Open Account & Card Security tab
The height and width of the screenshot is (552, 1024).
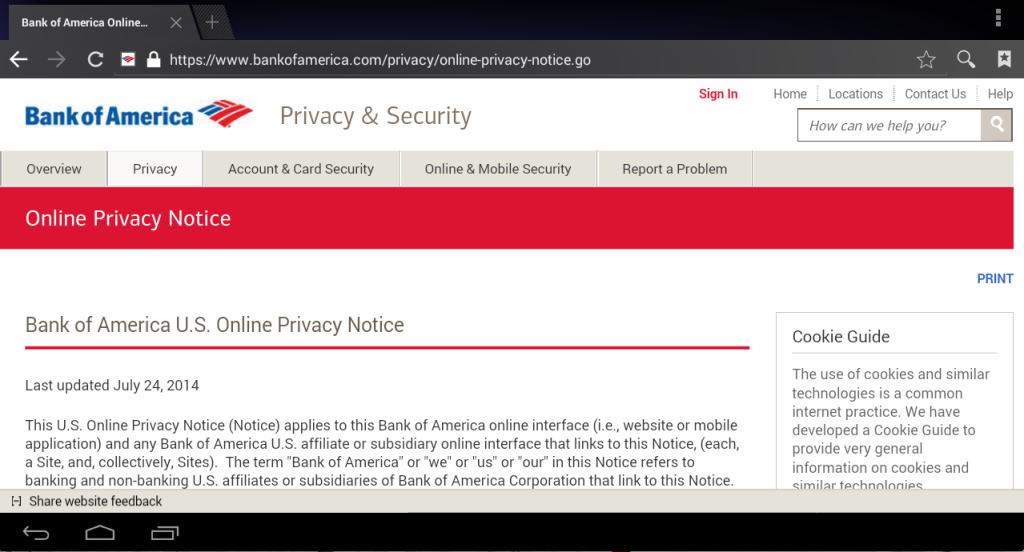point(301,169)
